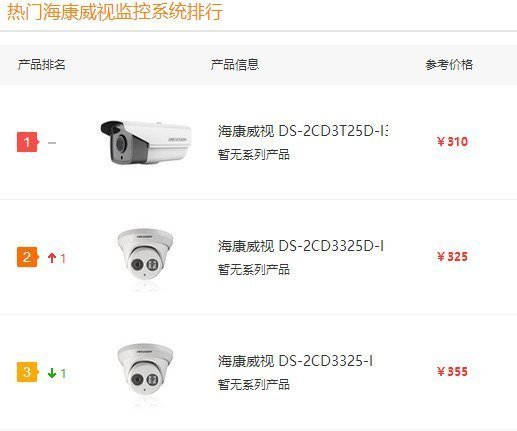
Task: Click the orange rank 2 badge
Action: pyautogui.click(x=28, y=257)
